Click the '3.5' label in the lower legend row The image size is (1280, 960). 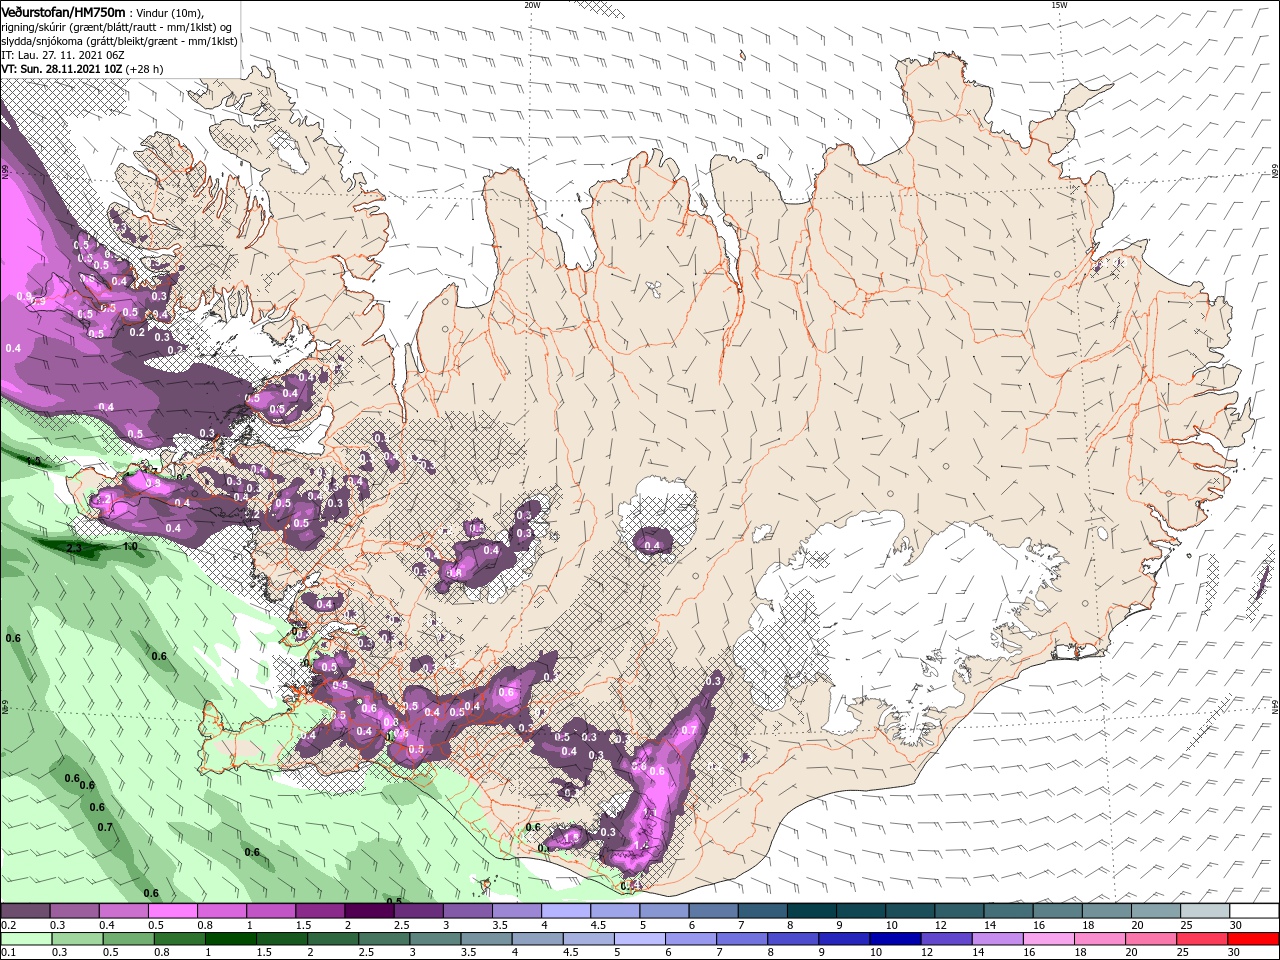click(x=468, y=952)
